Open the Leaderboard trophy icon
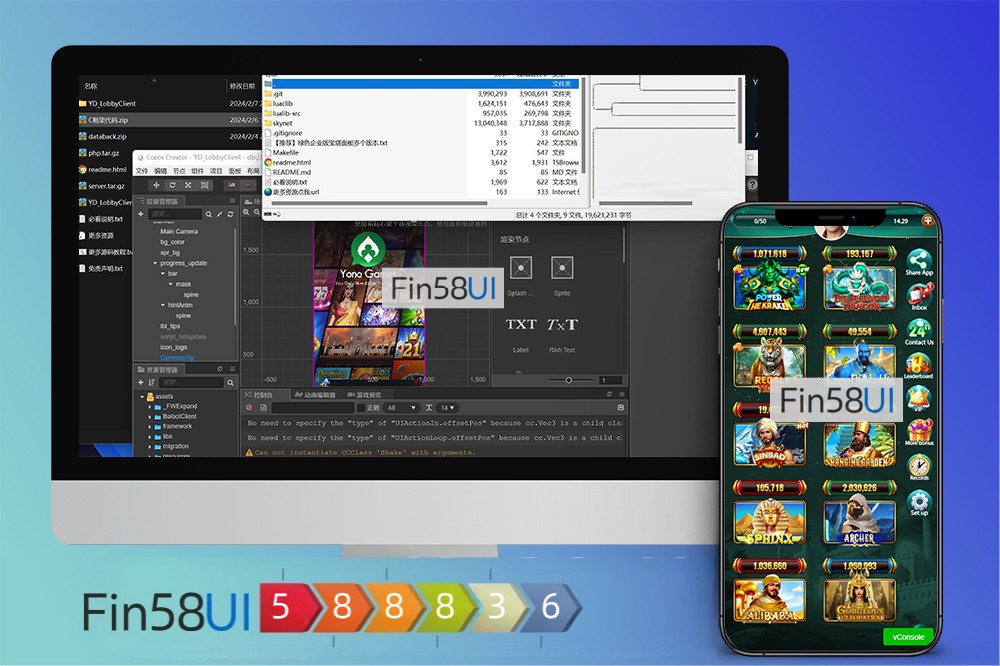1000x666 pixels. coord(919,364)
